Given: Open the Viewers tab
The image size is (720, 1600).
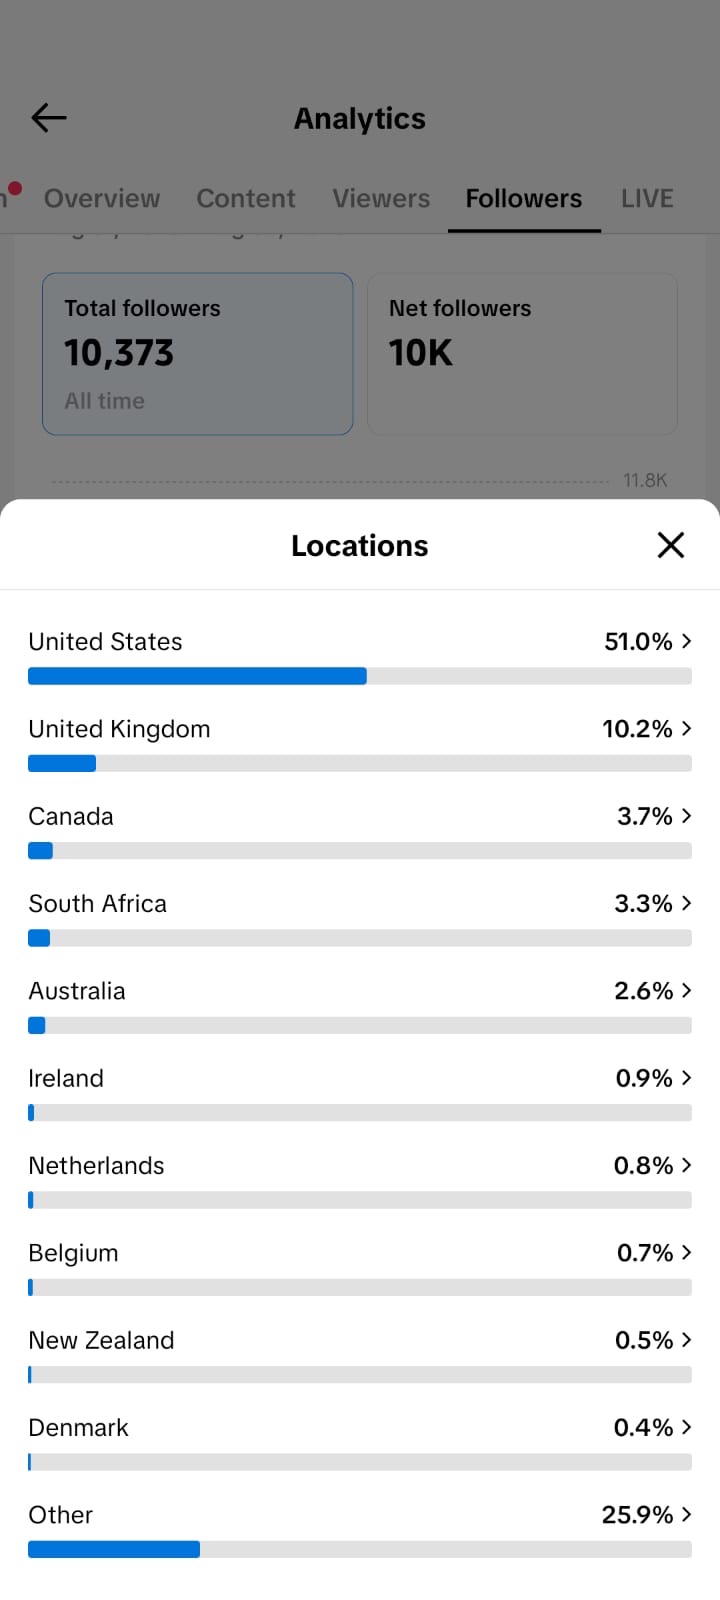Looking at the screenshot, I should click(381, 198).
